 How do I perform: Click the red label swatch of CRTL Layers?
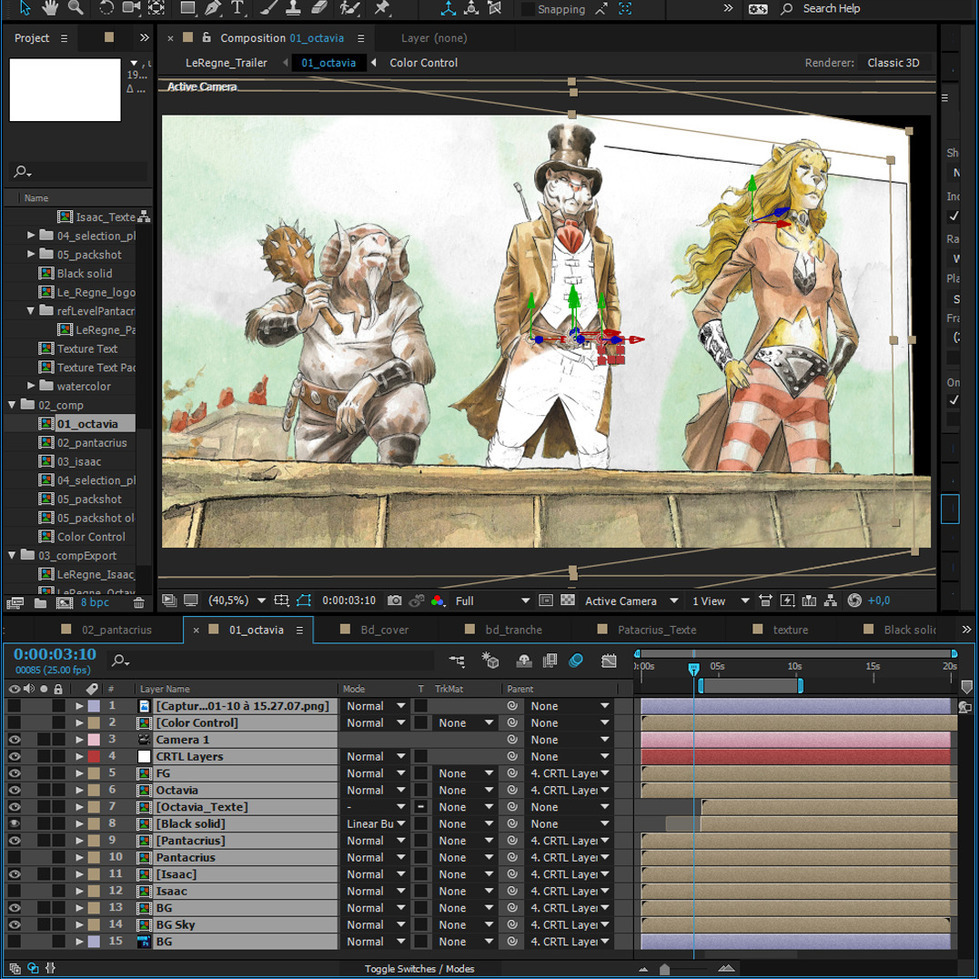tap(94, 757)
